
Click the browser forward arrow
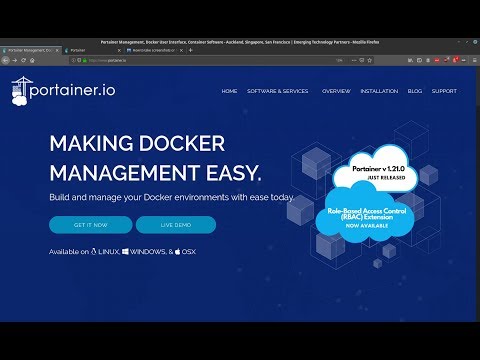(x=15, y=60)
